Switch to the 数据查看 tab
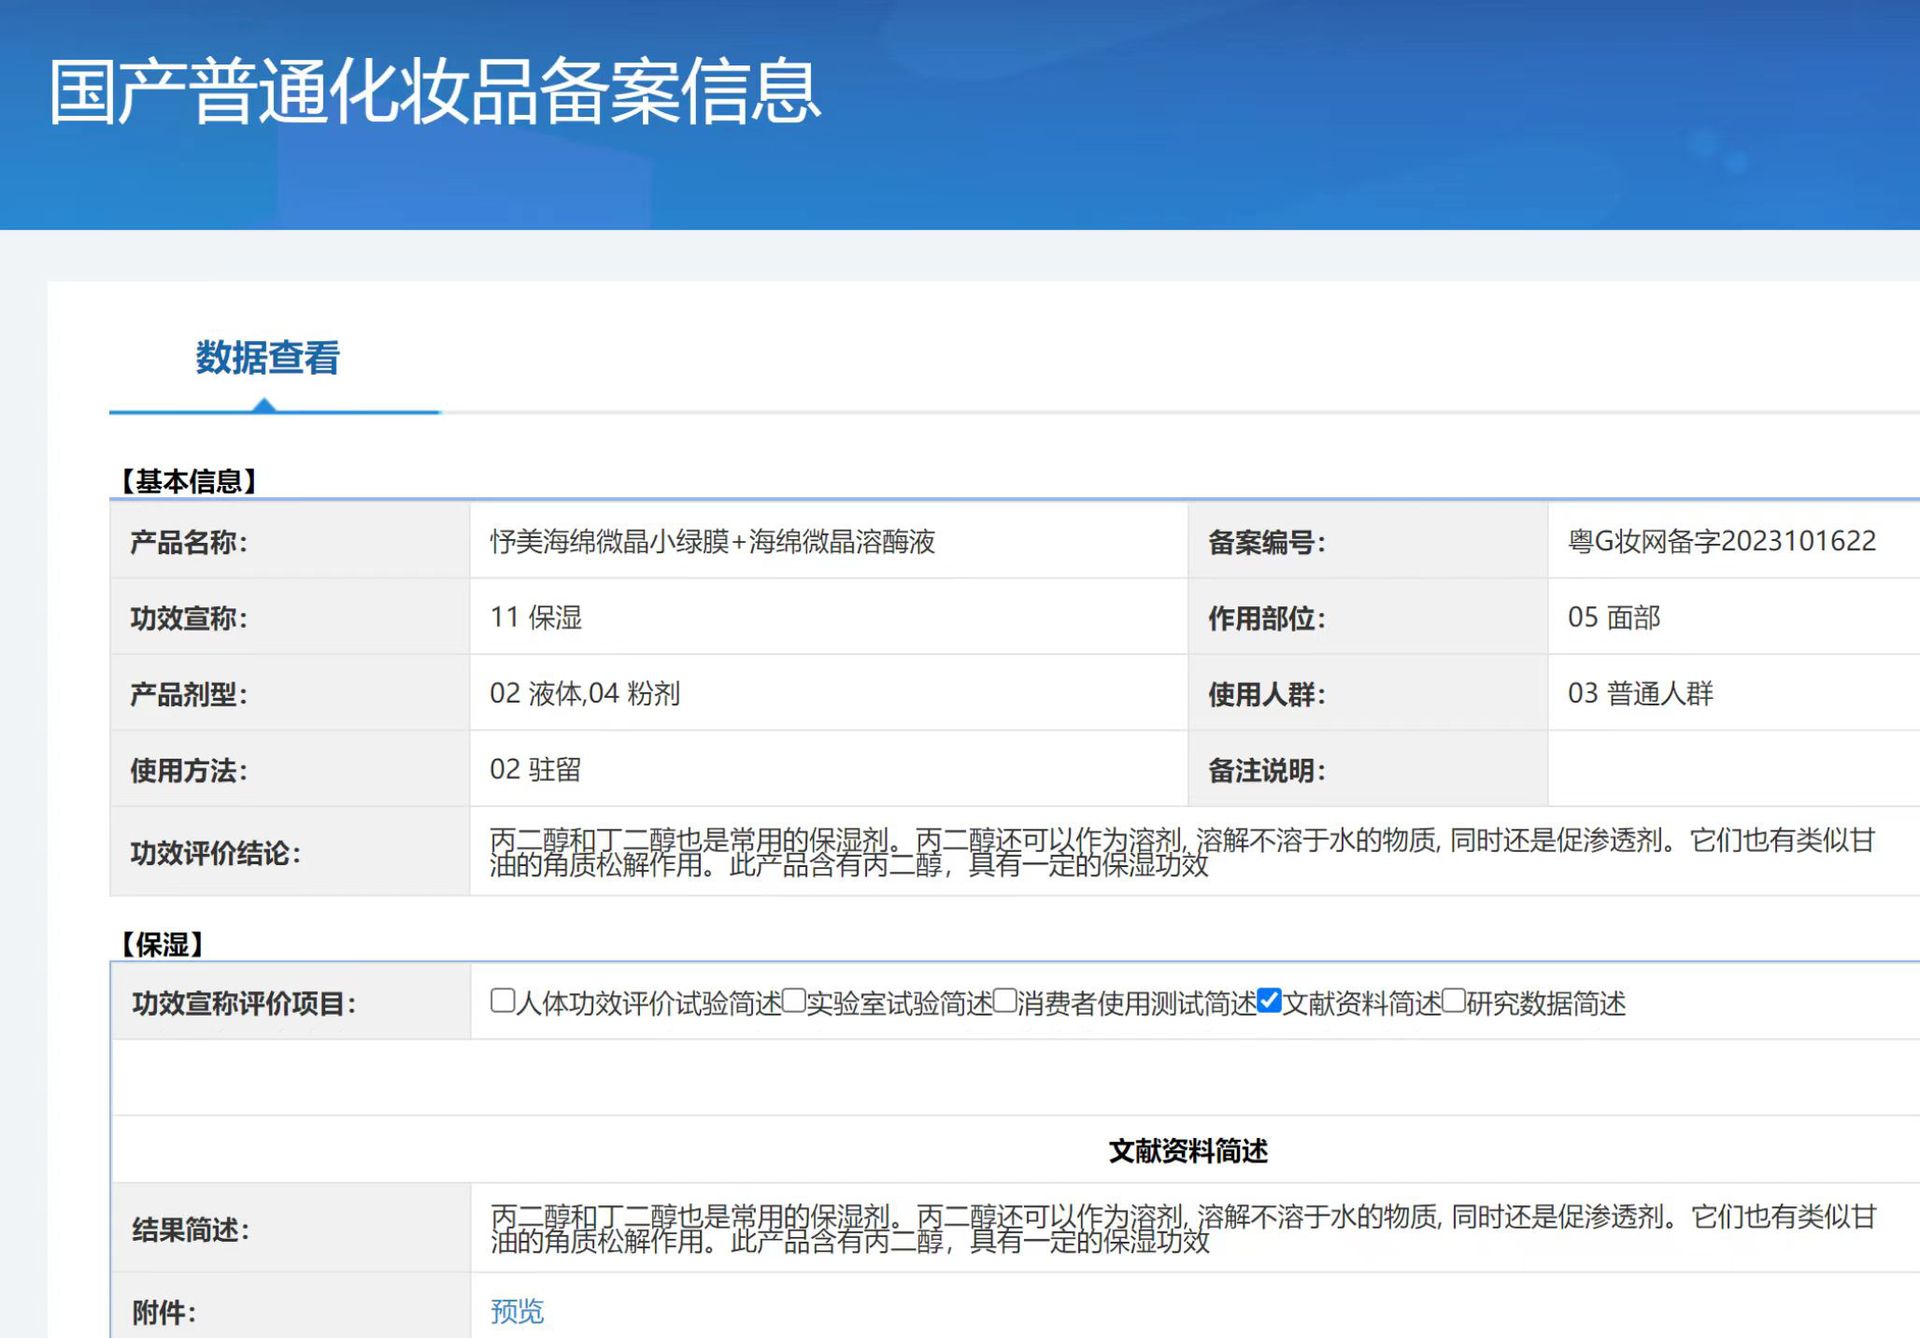Screen dimensions: 1920x1338 point(267,358)
